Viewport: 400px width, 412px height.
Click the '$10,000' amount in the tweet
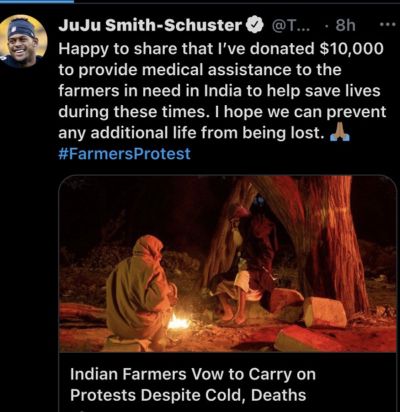point(351,49)
